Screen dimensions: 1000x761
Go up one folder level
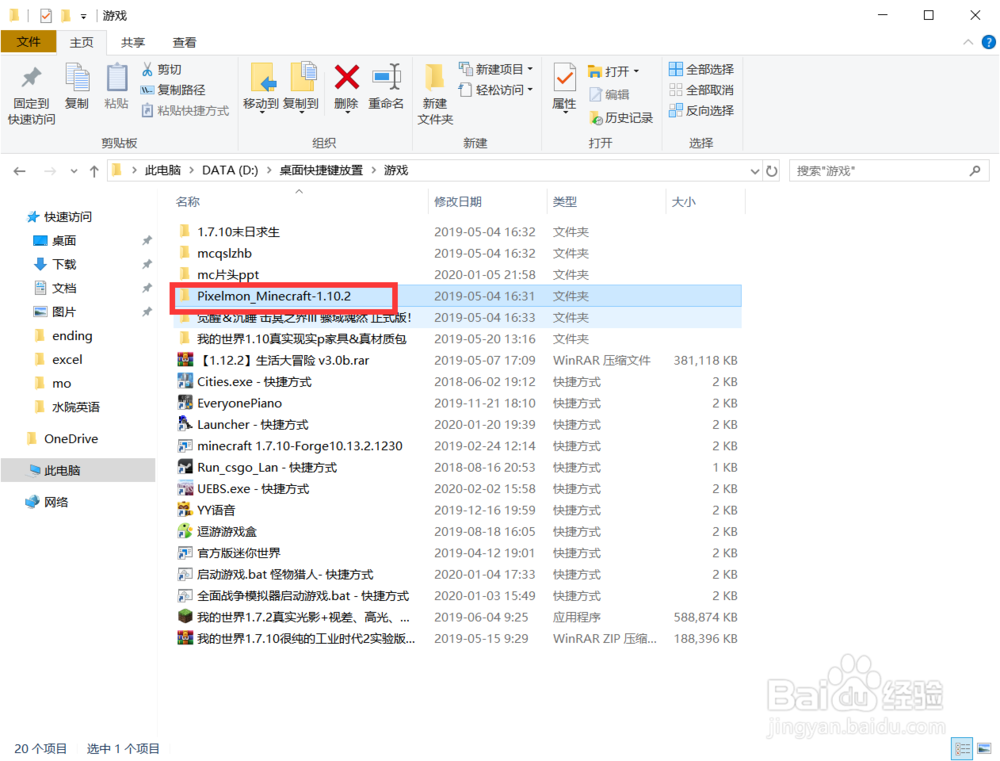(x=94, y=171)
